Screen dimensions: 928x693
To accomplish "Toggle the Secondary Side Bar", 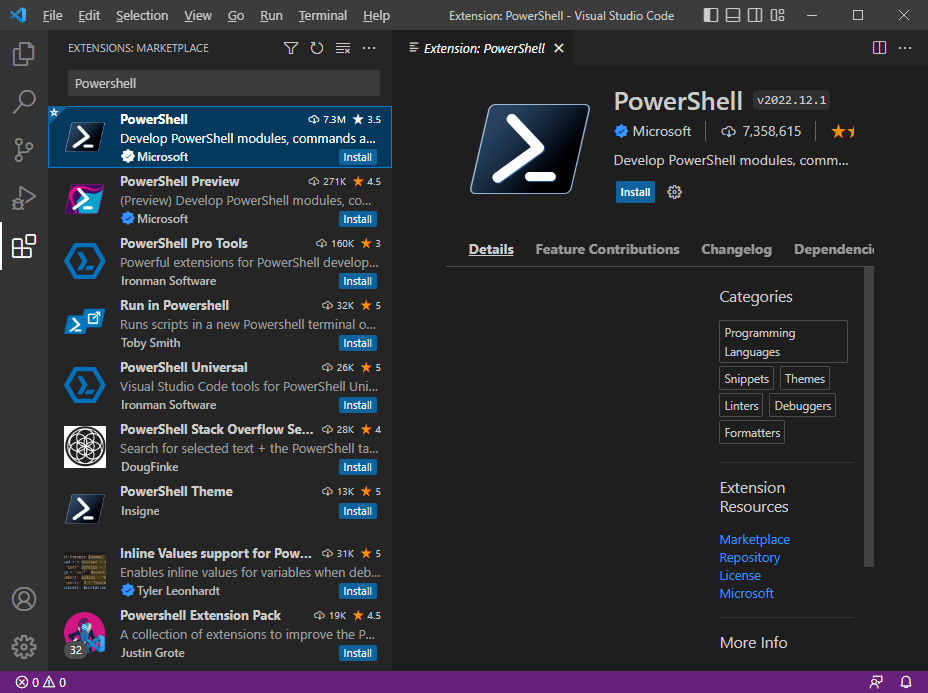I will (x=753, y=15).
